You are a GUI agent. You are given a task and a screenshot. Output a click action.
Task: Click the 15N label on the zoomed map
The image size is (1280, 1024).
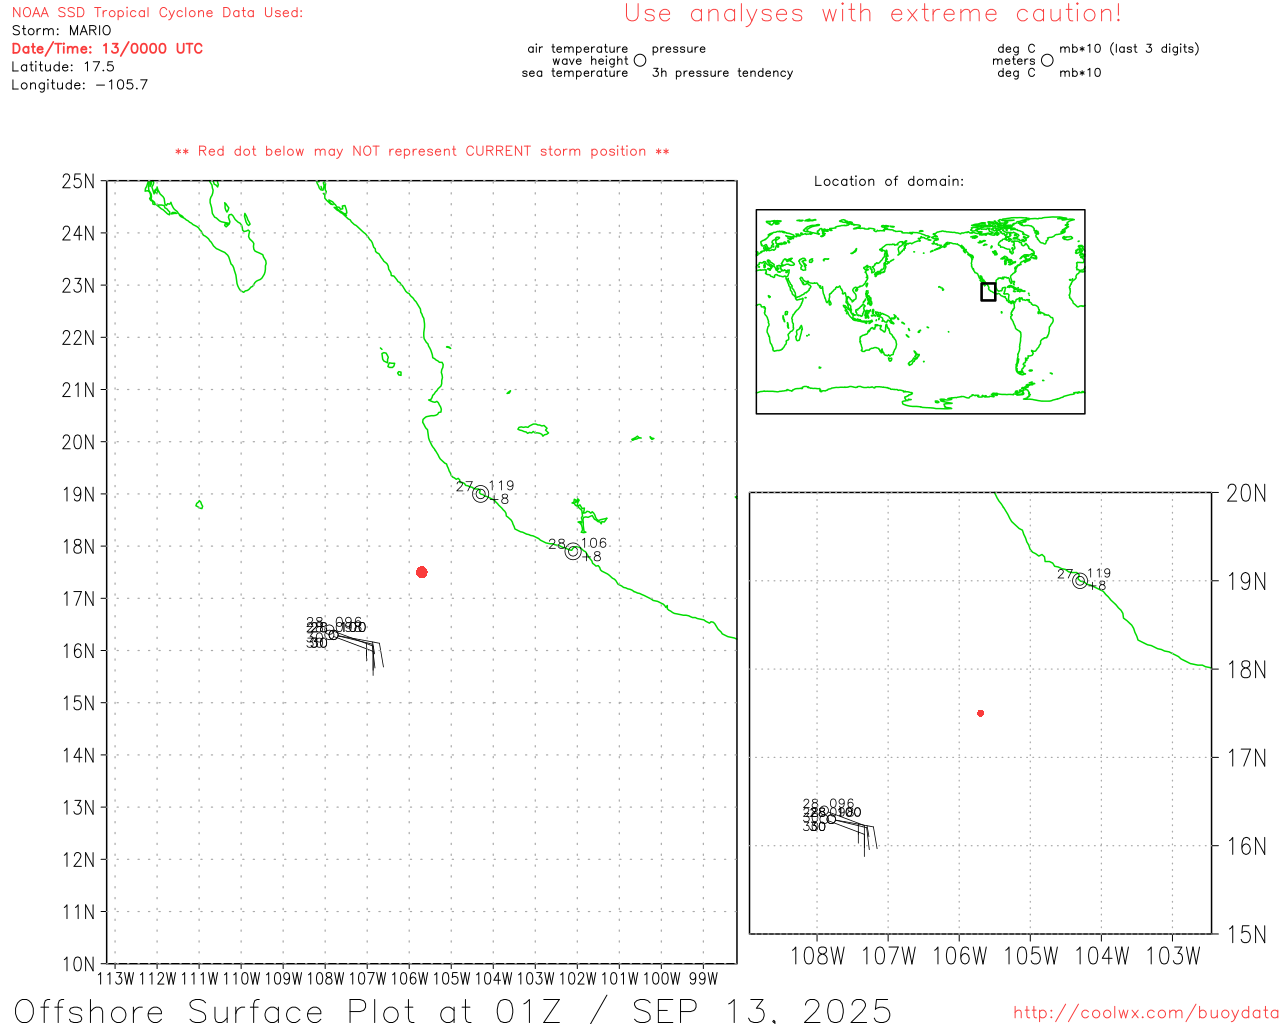tap(1246, 934)
